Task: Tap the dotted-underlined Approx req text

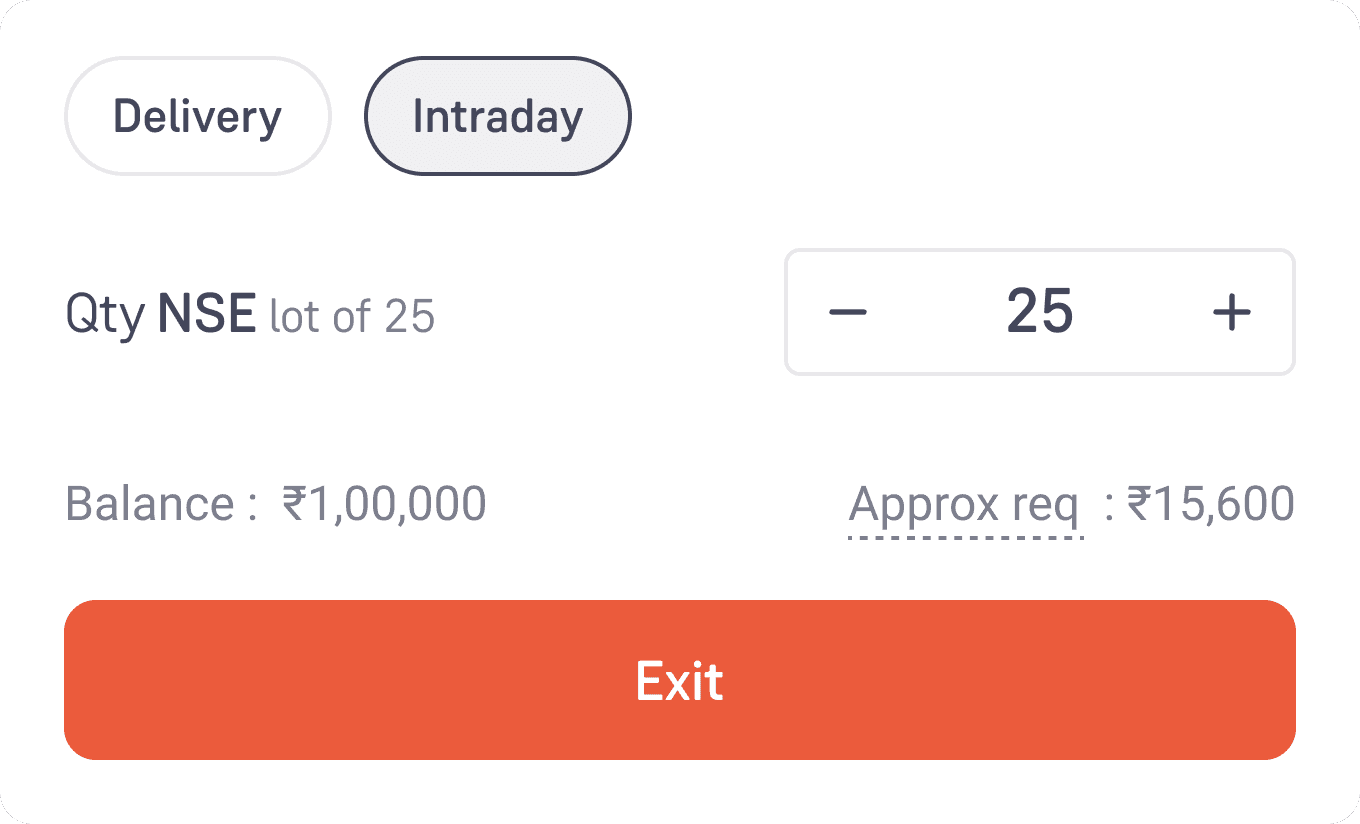Action: click(964, 505)
